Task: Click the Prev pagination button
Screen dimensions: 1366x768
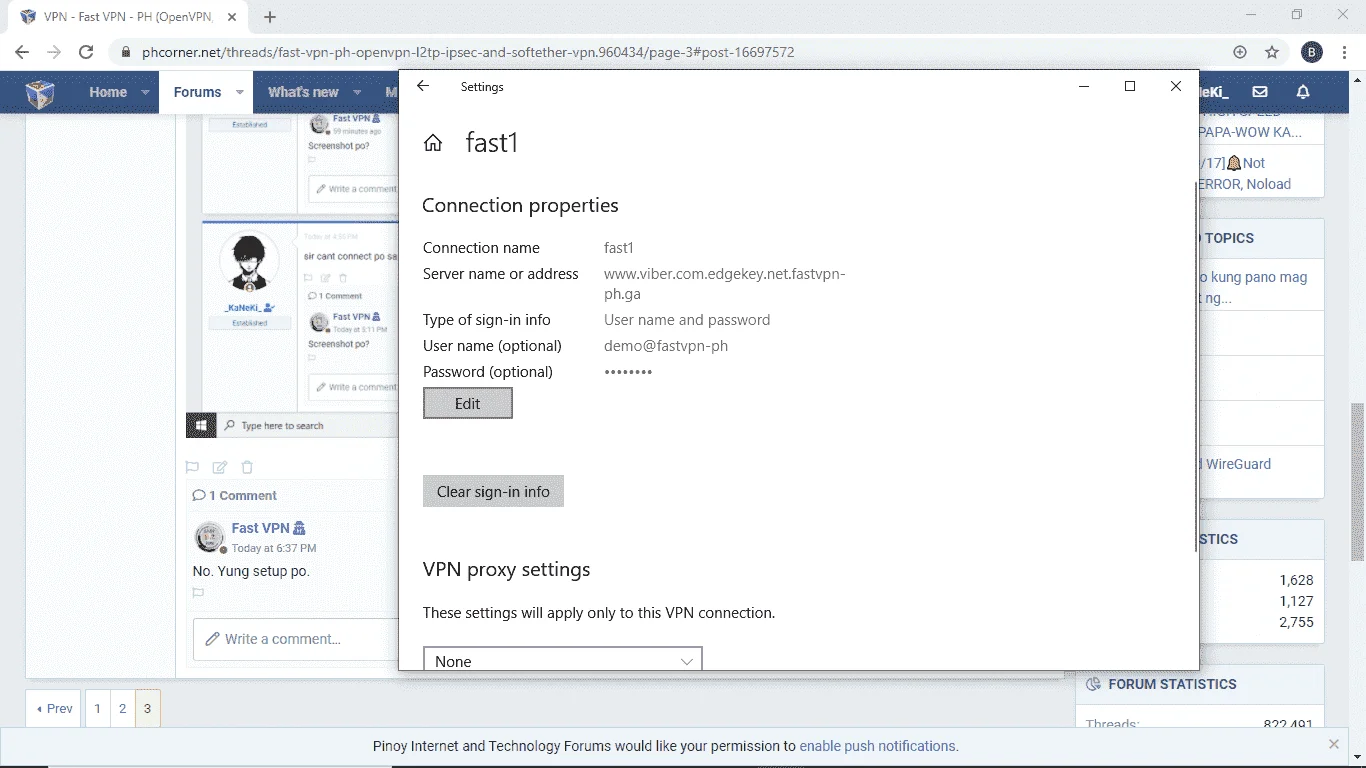Action: click(55, 709)
